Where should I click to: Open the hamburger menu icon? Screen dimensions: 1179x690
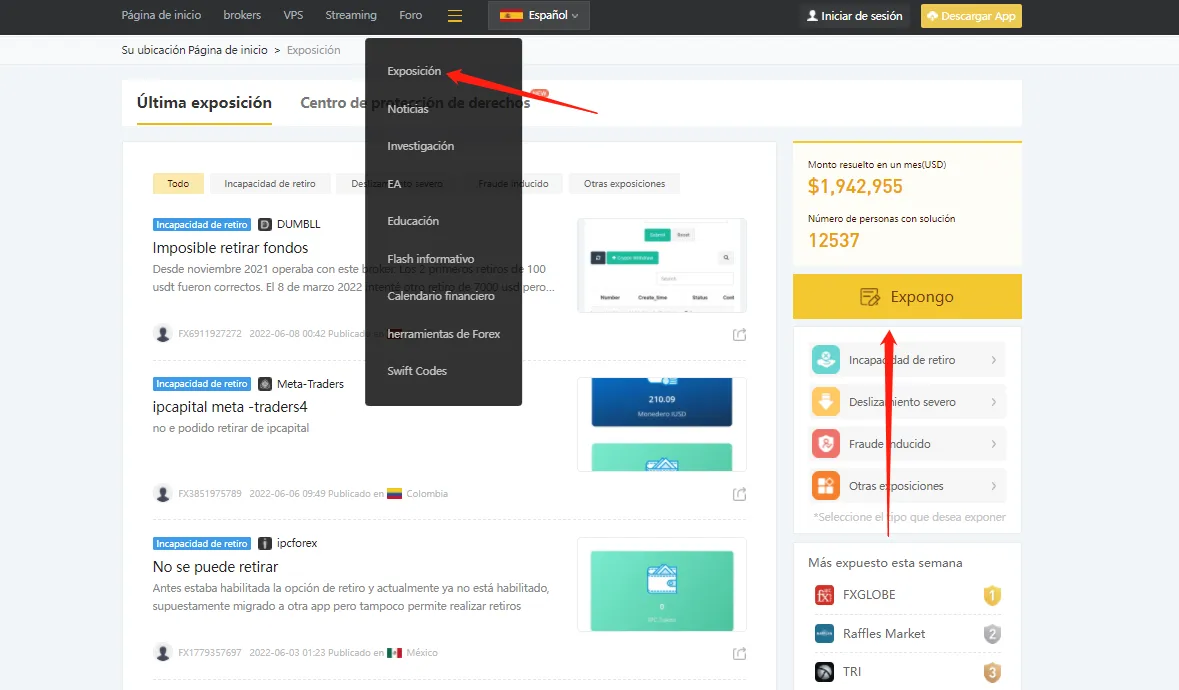pos(455,16)
